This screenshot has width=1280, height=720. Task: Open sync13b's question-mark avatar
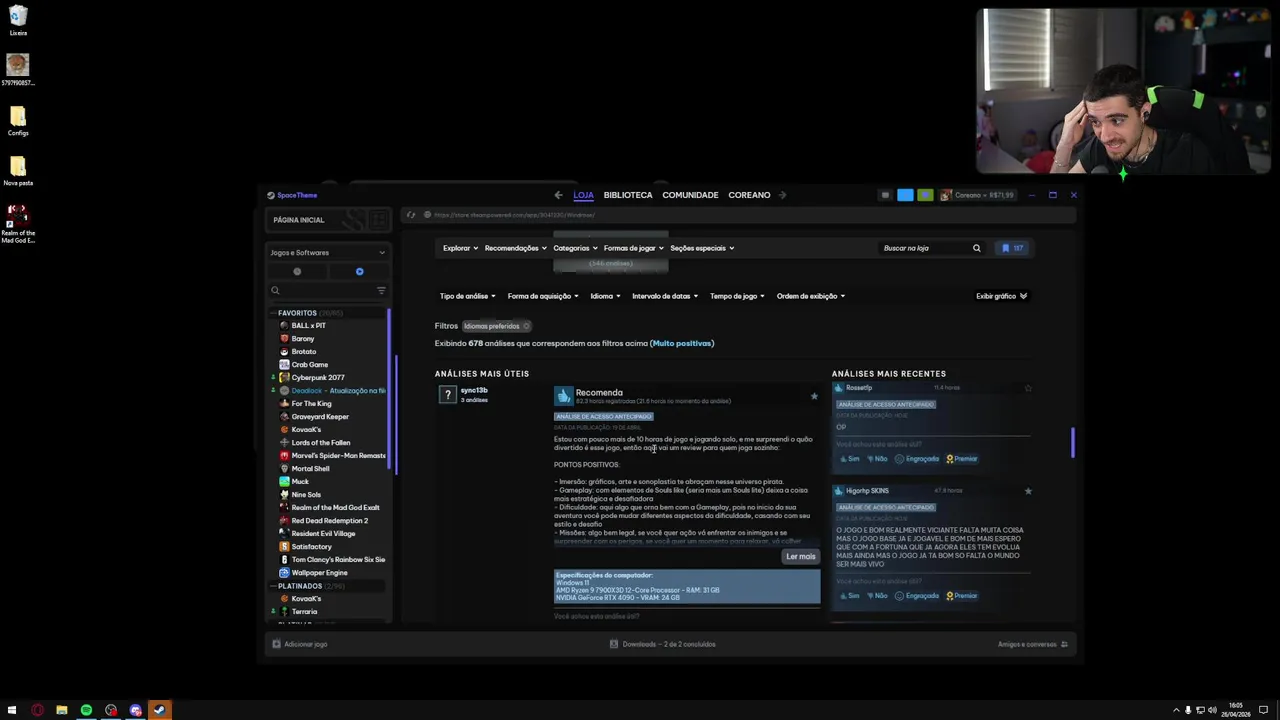click(447, 395)
